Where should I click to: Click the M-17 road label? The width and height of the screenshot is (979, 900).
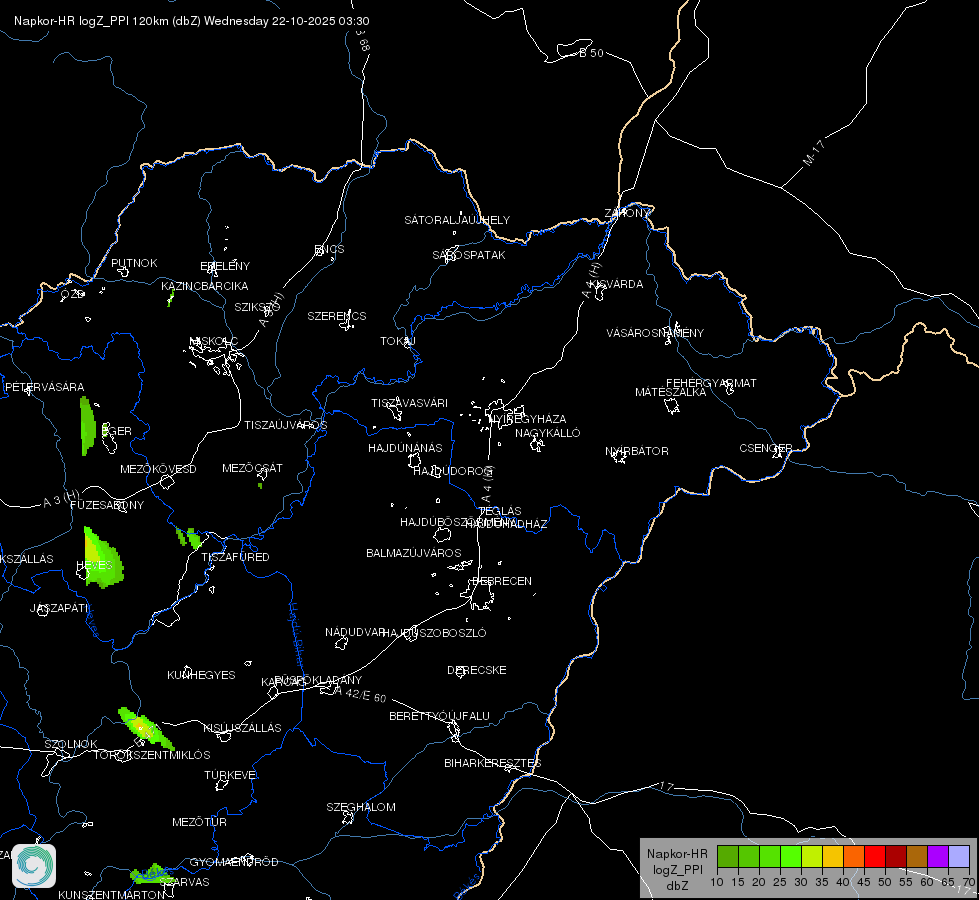[x=814, y=153]
